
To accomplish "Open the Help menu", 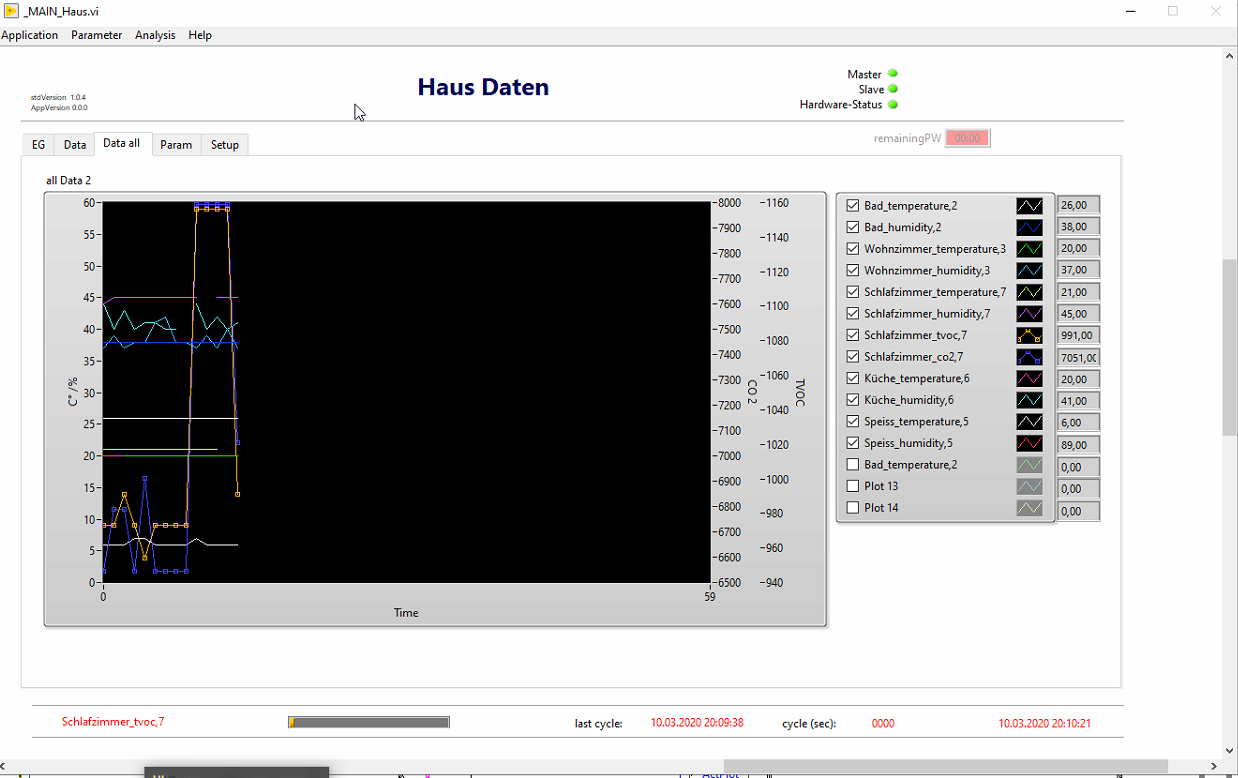I will [200, 35].
